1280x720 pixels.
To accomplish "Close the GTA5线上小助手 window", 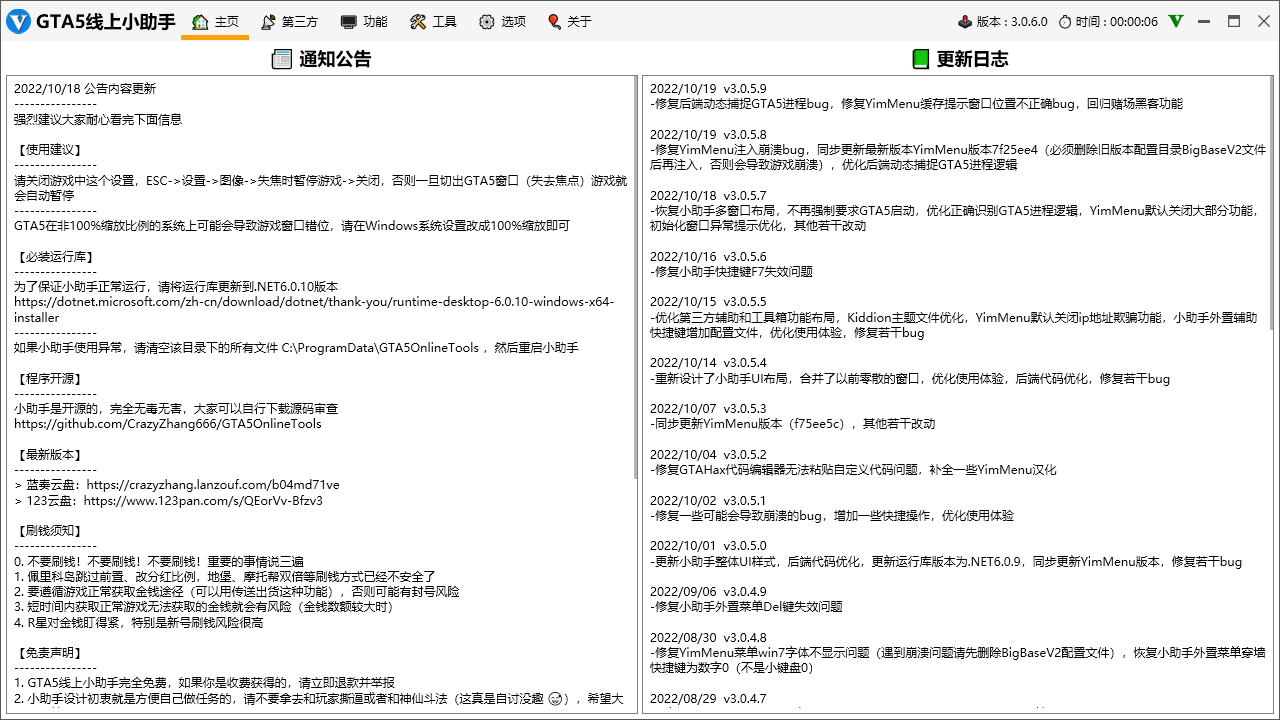I will tap(1262, 21).
